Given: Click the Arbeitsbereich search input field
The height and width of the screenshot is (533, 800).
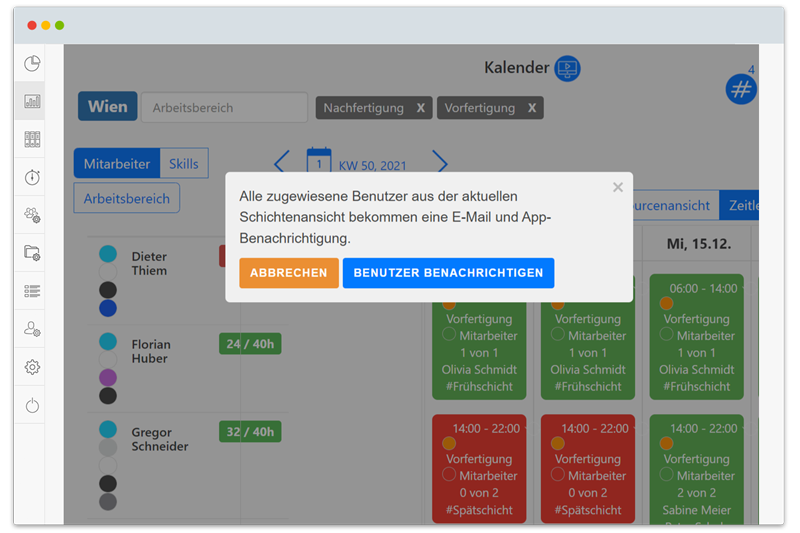Looking at the screenshot, I should (224, 108).
